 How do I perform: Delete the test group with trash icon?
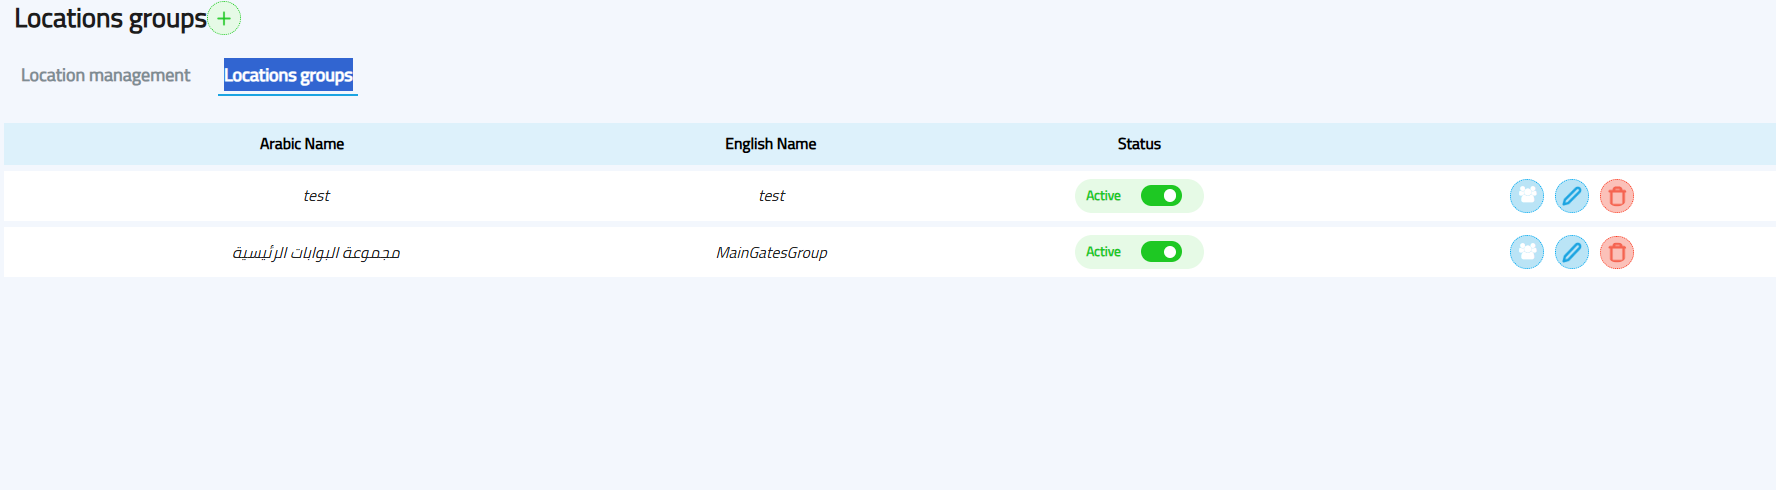(1616, 196)
